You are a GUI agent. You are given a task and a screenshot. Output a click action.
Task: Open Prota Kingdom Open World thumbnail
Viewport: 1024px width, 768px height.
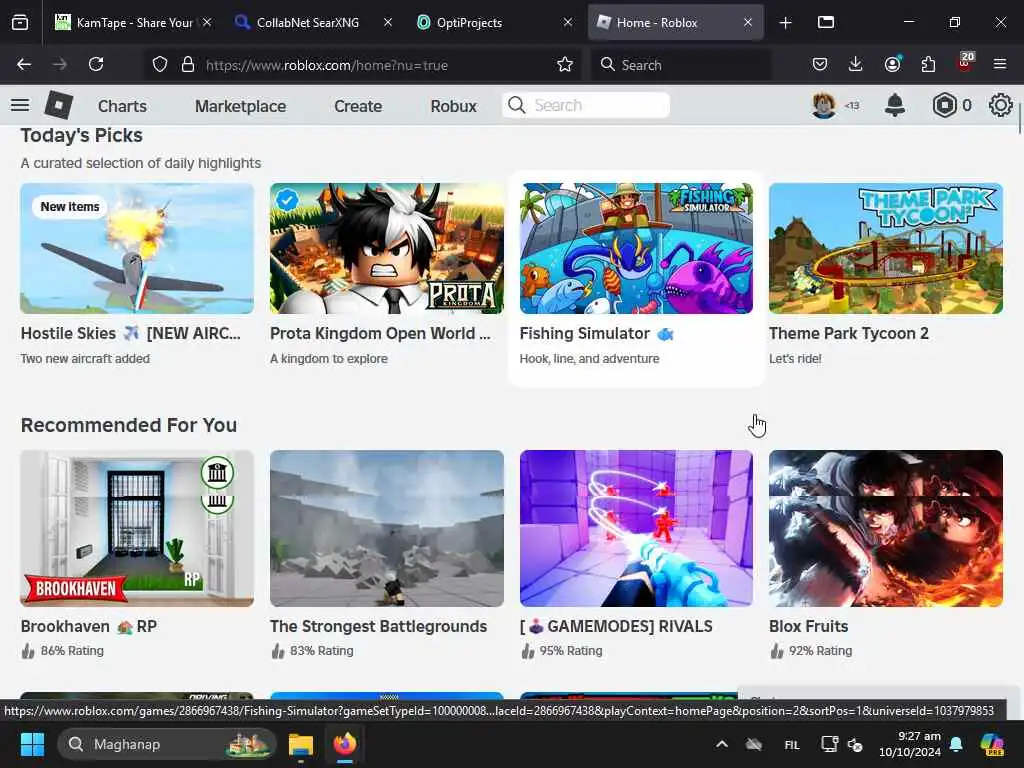387,248
